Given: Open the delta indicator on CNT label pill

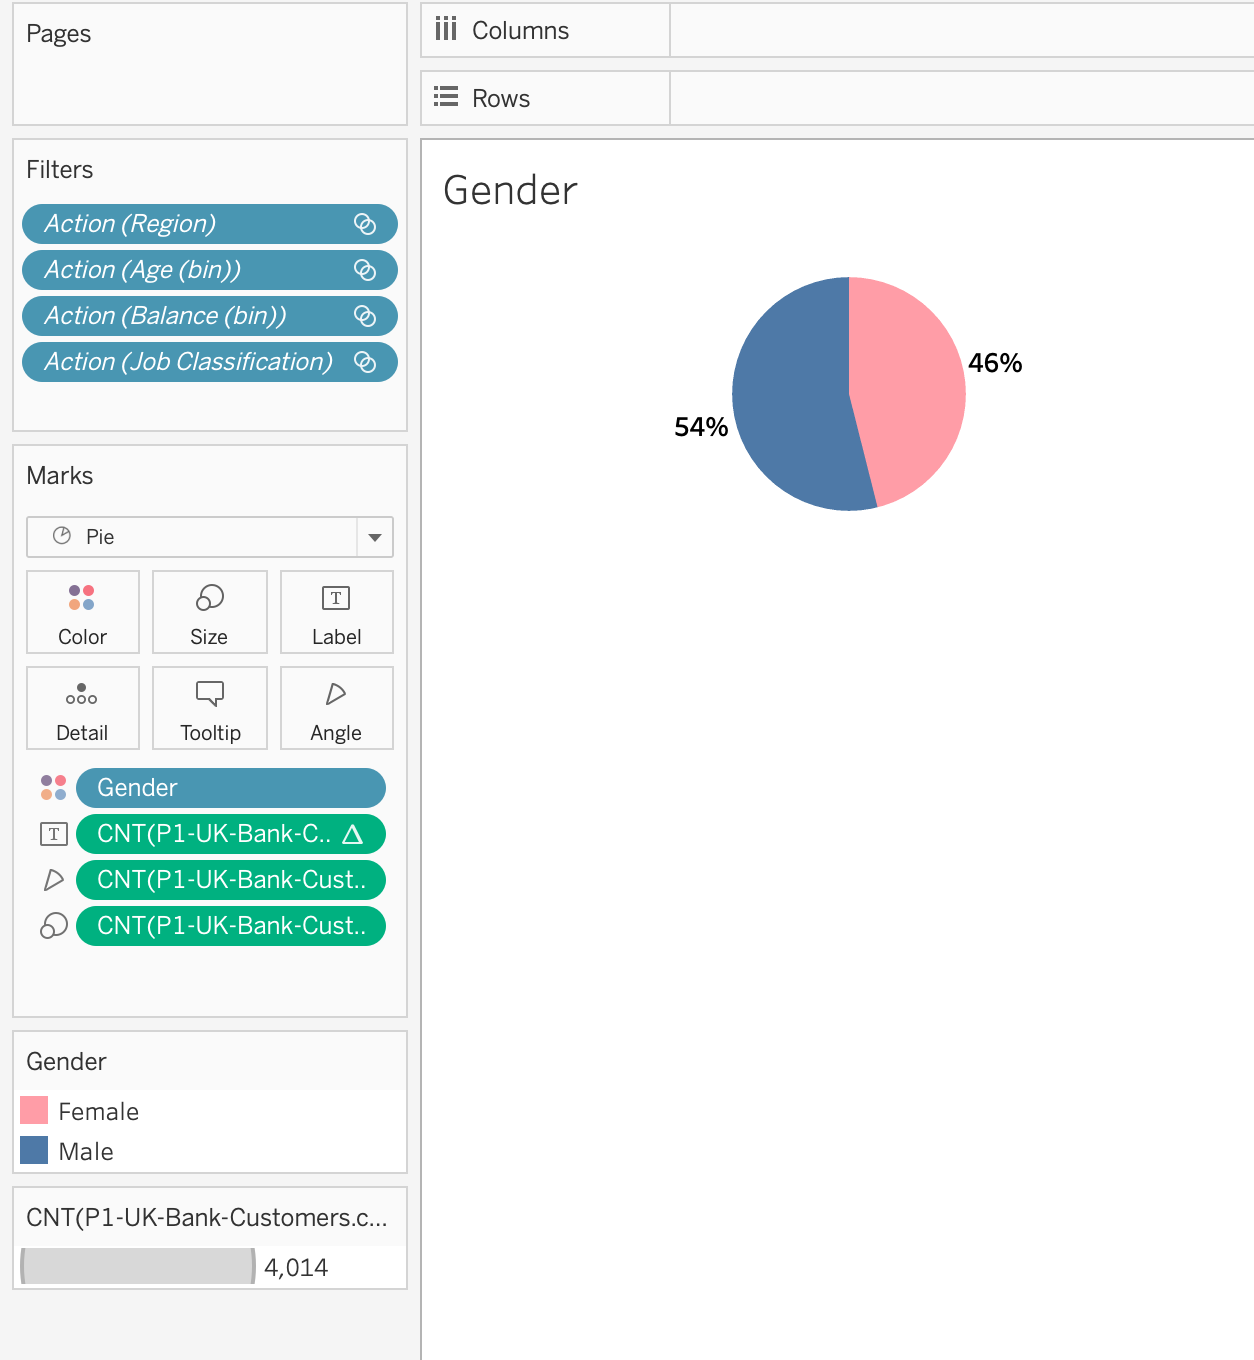Looking at the screenshot, I should (356, 833).
